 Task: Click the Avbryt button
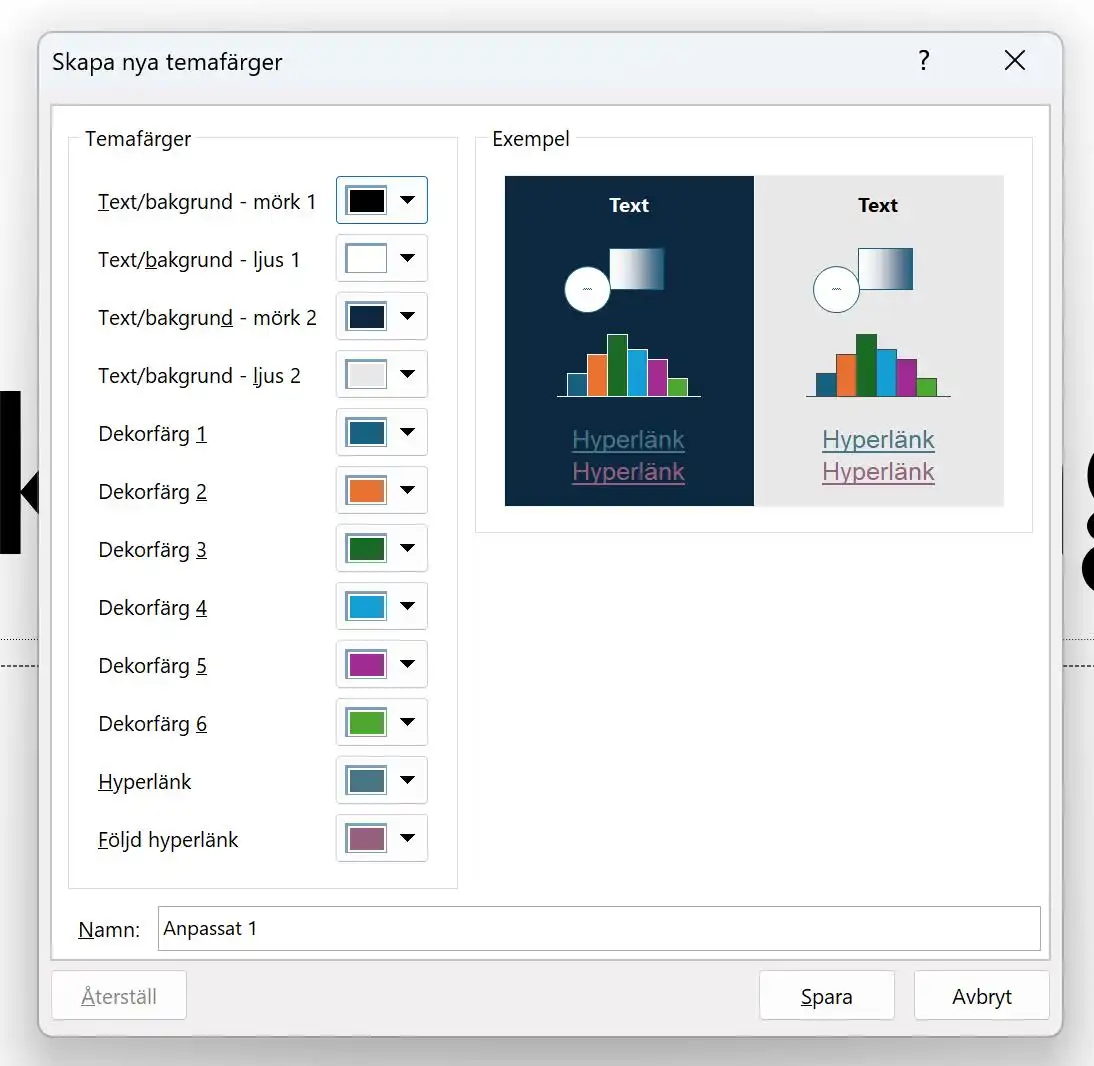tap(982, 996)
